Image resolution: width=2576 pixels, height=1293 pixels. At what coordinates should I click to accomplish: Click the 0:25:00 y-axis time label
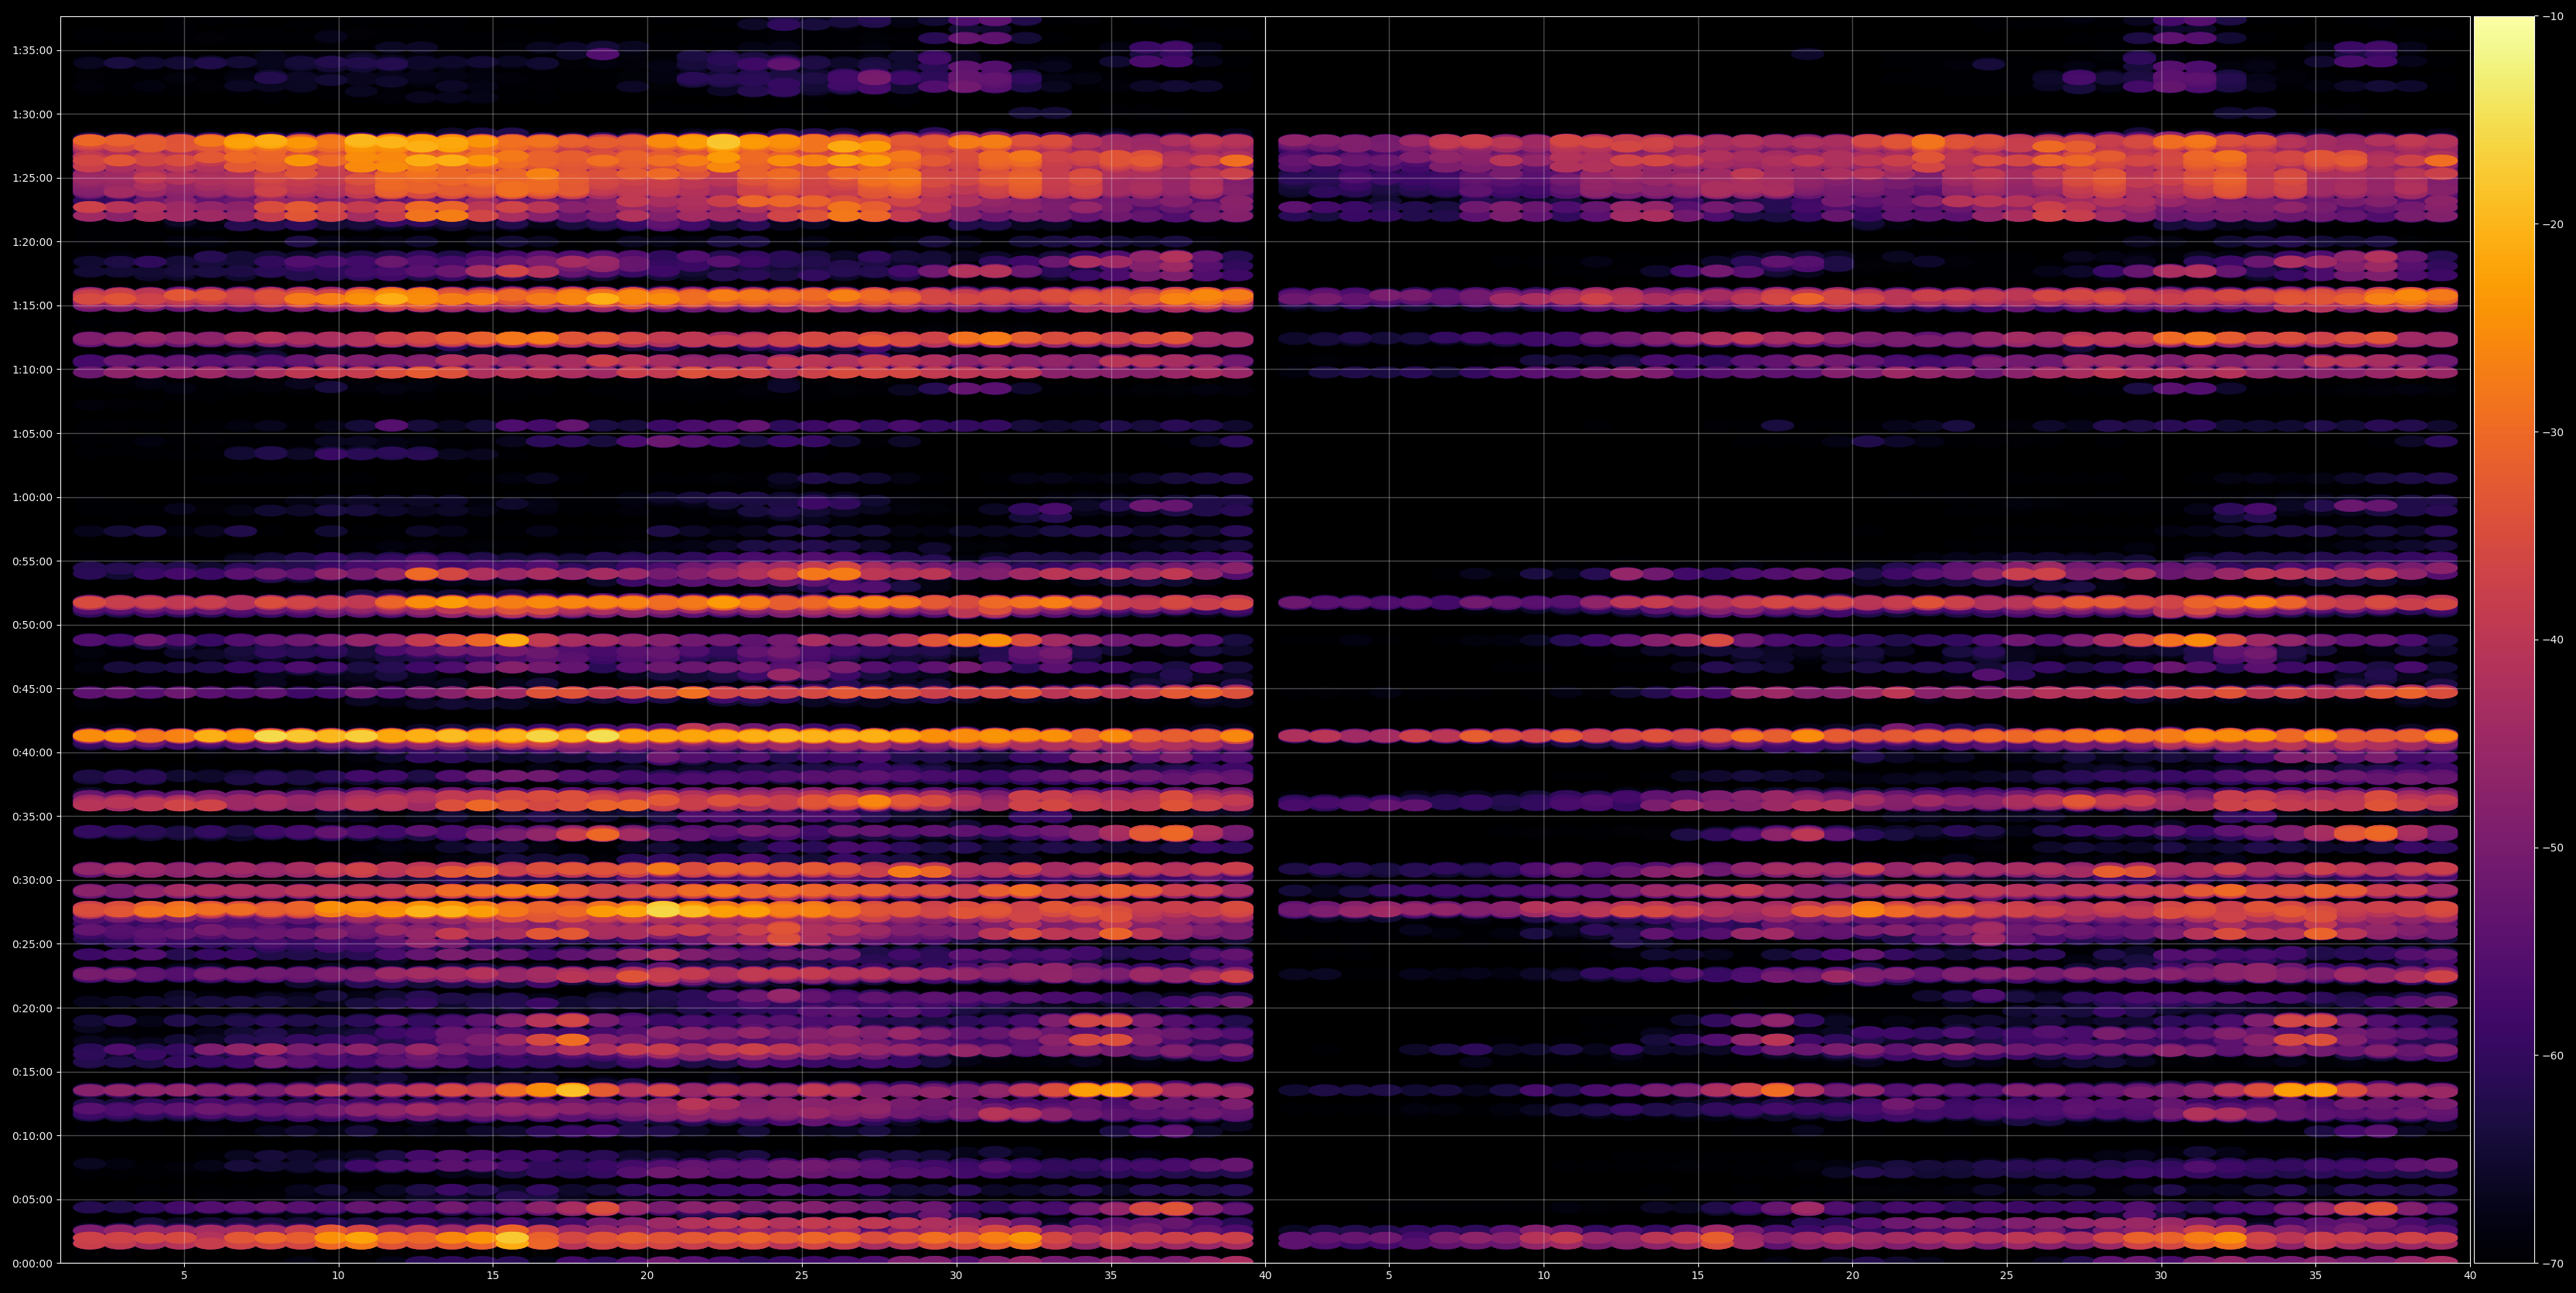pos(32,944)
